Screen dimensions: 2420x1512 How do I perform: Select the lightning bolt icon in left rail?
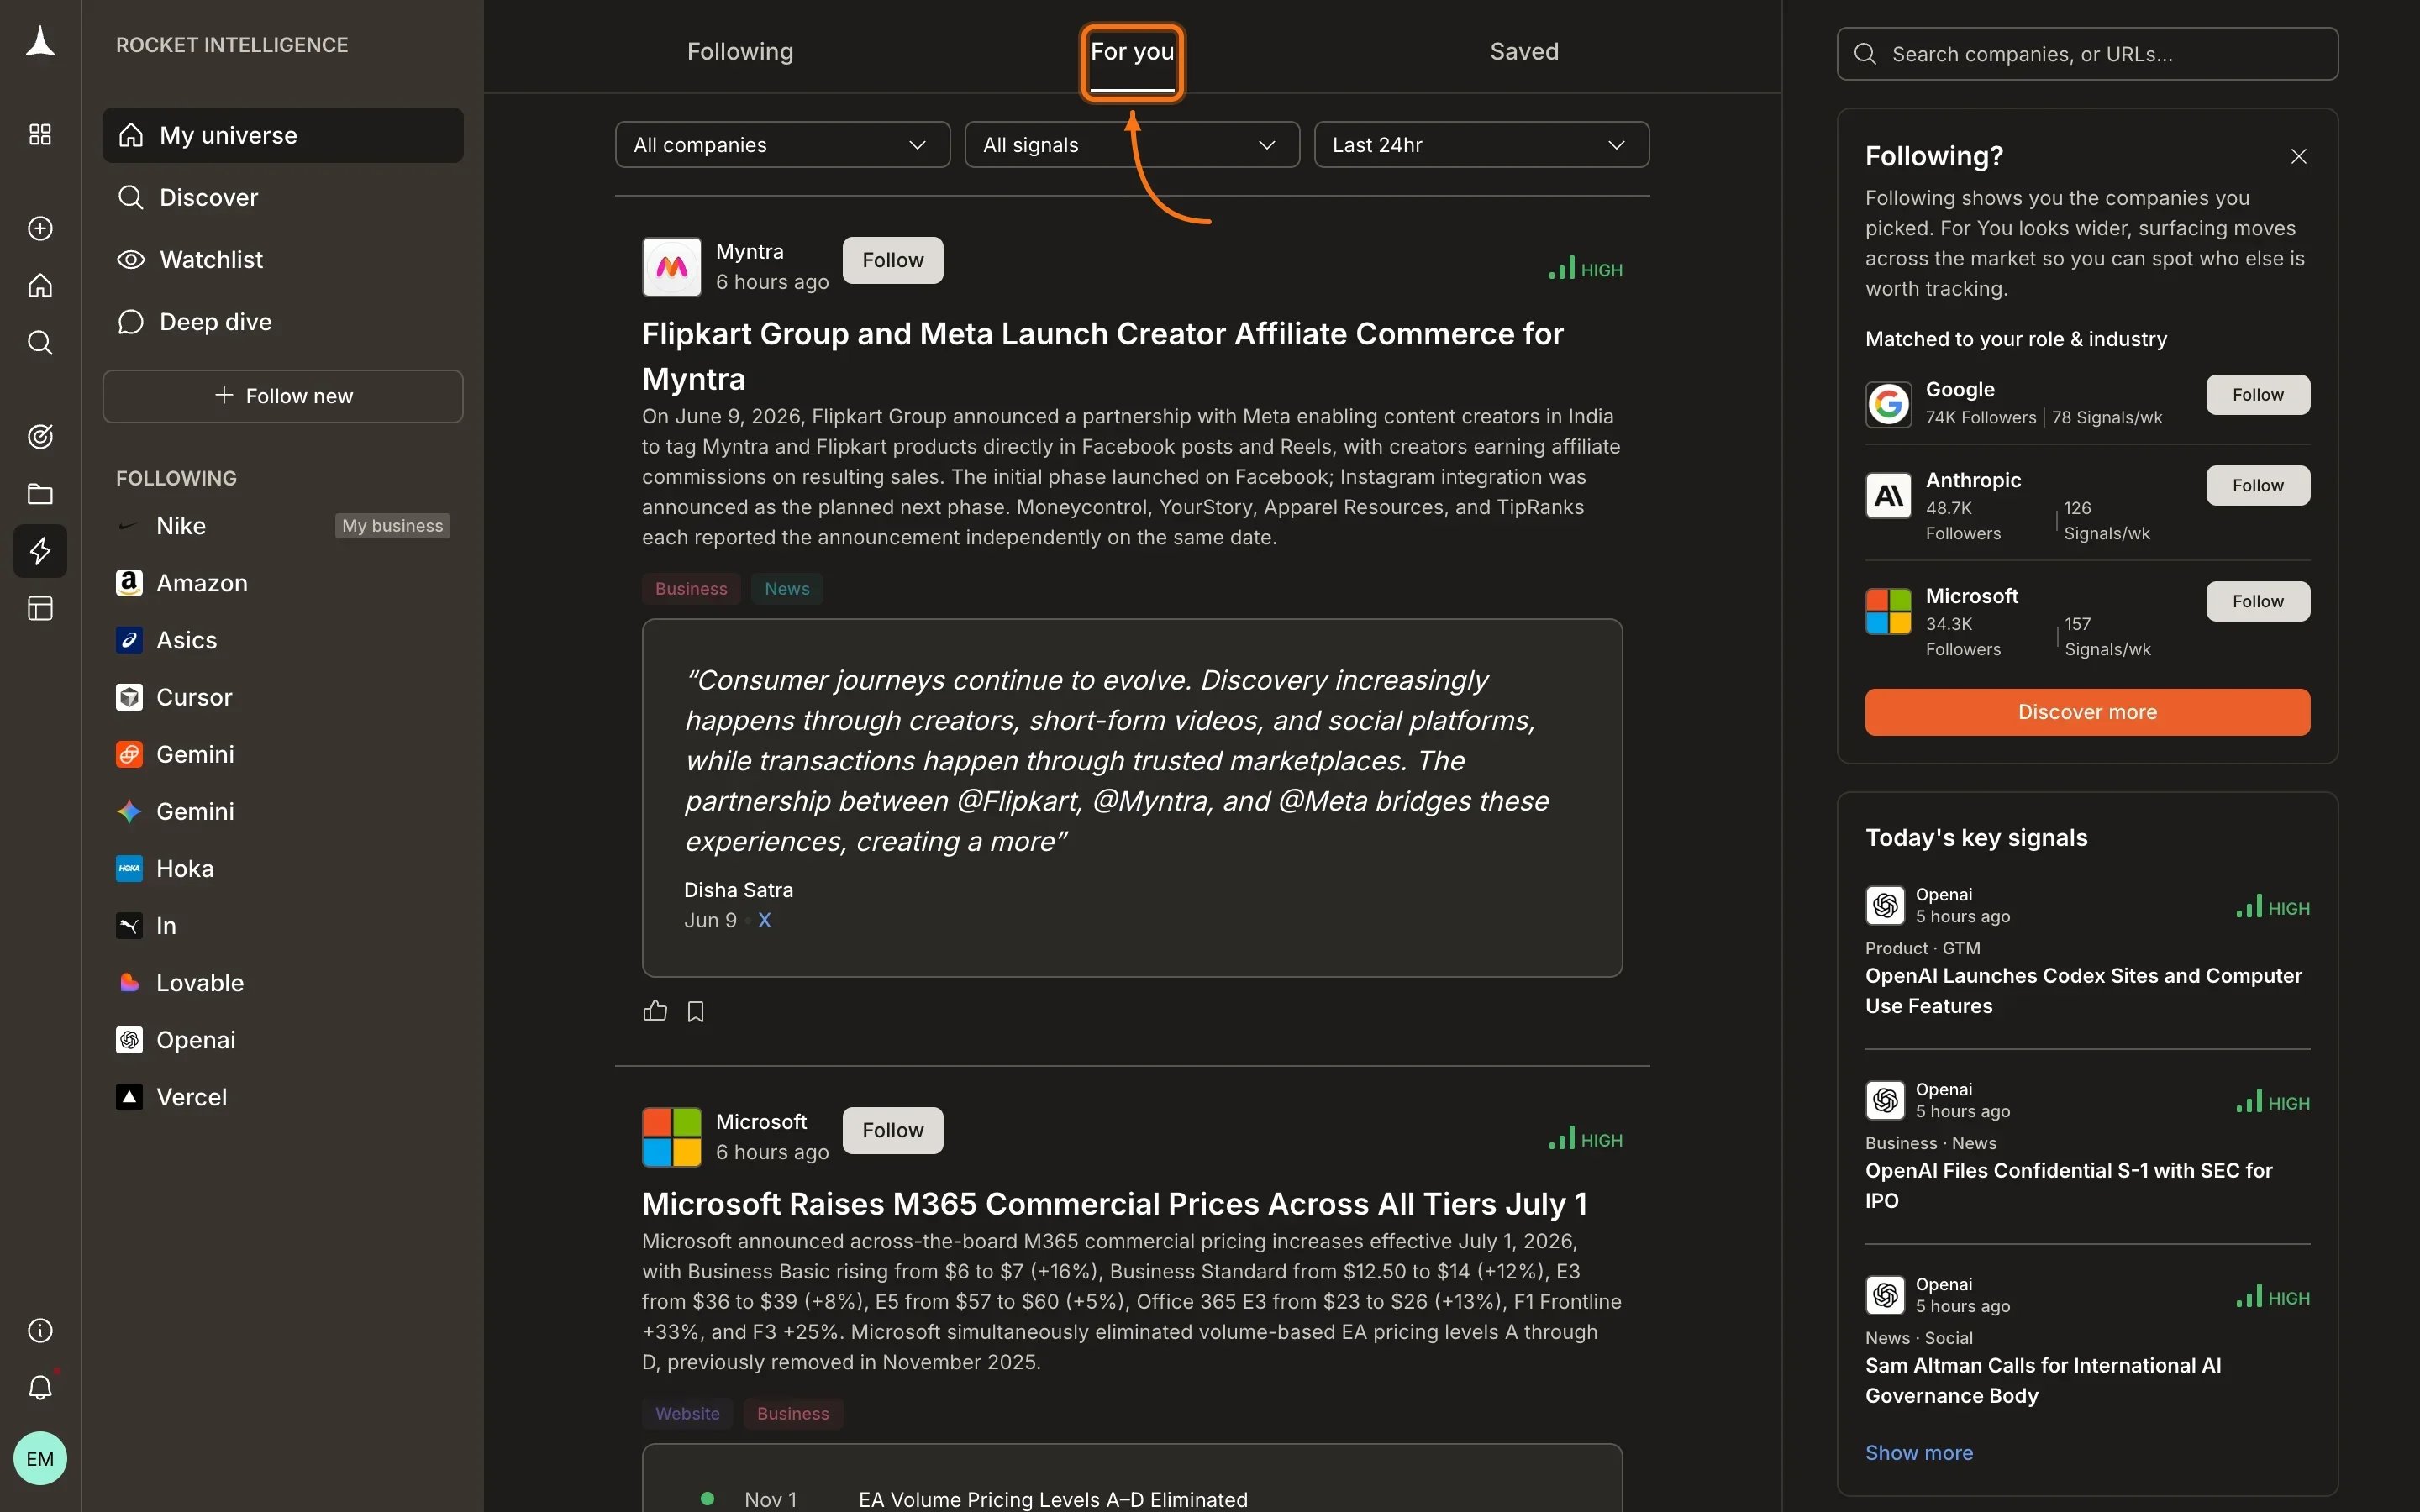[40, 551]
